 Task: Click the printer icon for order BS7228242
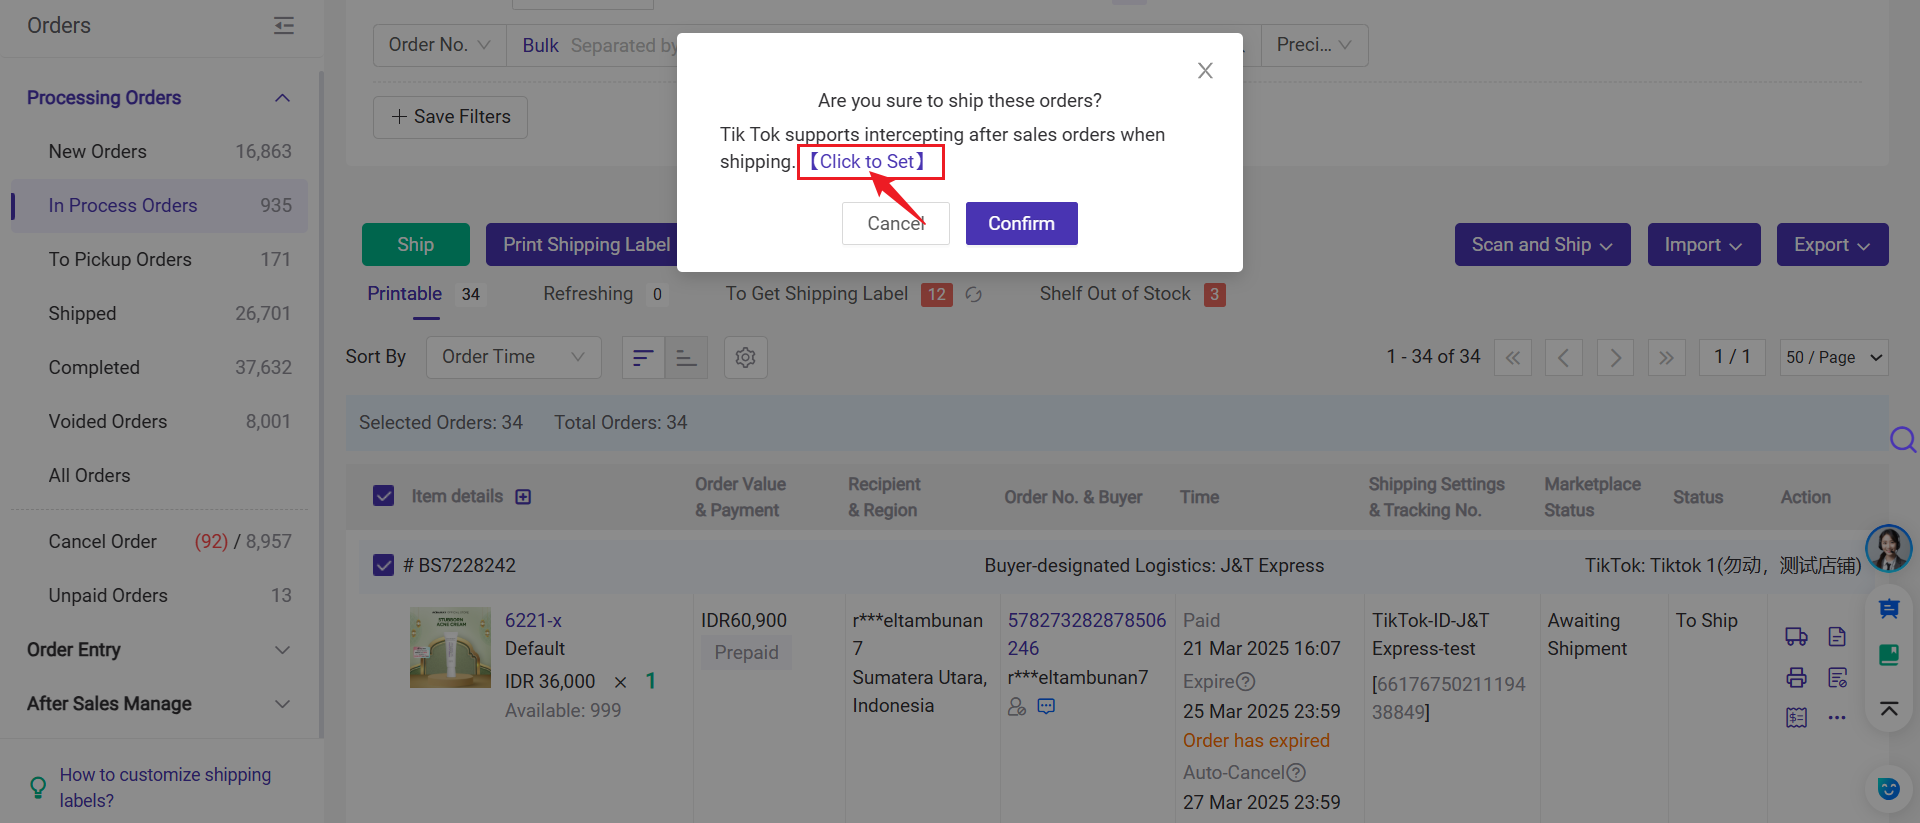tap(1796, 678)
